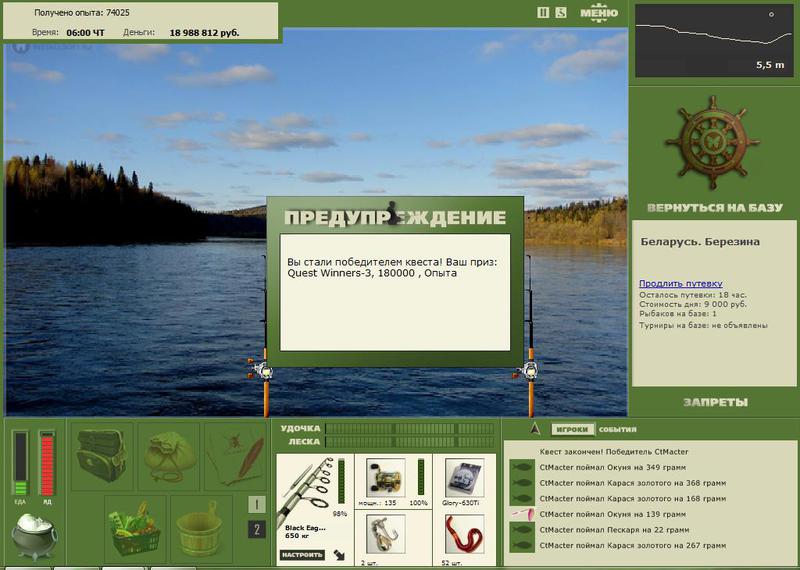Select the red worm bait icon
The width and height of the screenshot is (800, 570).
tap(464, 534)
